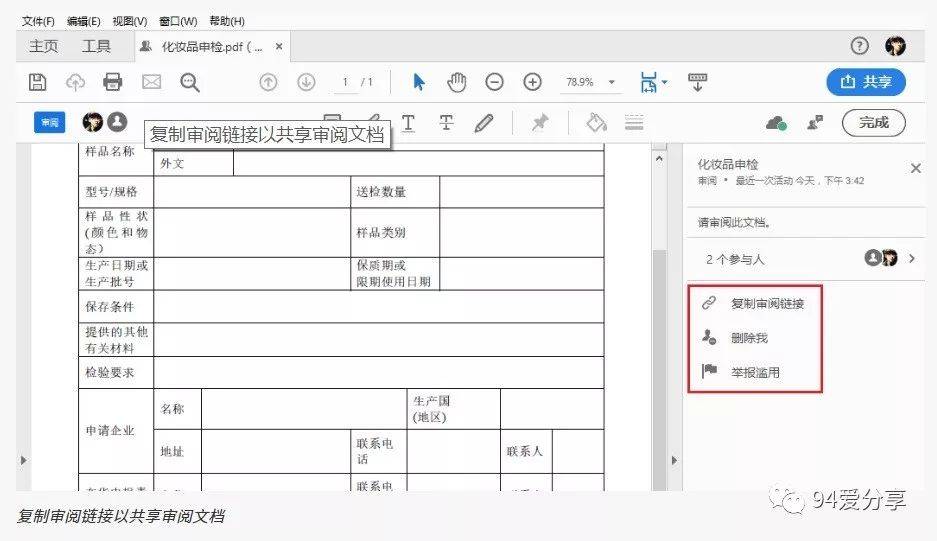Switch to the 主页 tab
Image resolution: width=937 pixels, height=541 pixels.
click(44, 47)
